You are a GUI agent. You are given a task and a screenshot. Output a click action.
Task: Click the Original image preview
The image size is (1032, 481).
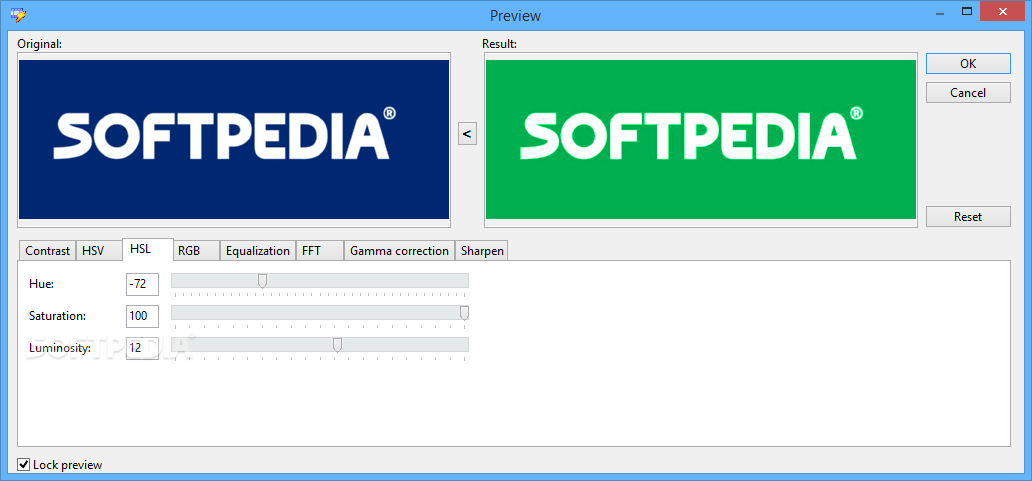[x=234, y=139]
